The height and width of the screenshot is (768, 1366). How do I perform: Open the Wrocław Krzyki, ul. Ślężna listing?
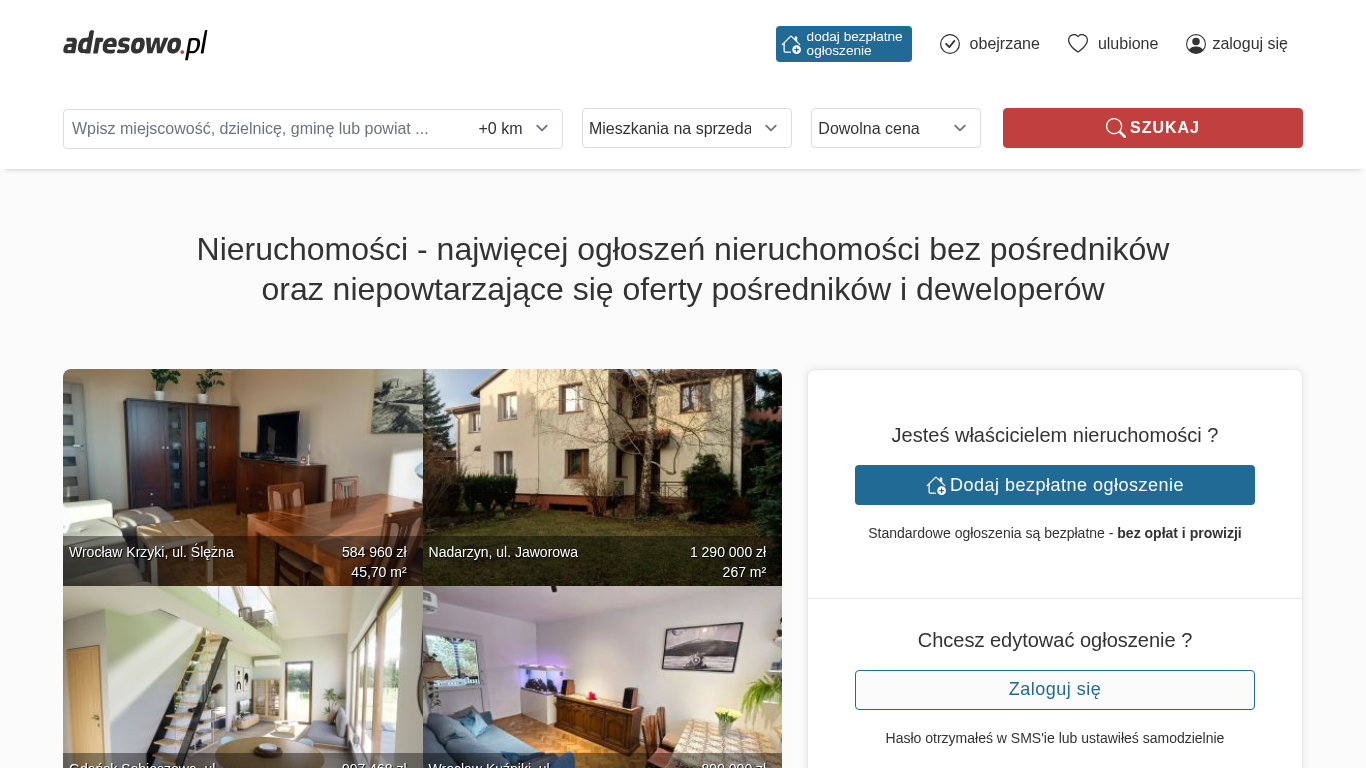[x=243, y=477]
